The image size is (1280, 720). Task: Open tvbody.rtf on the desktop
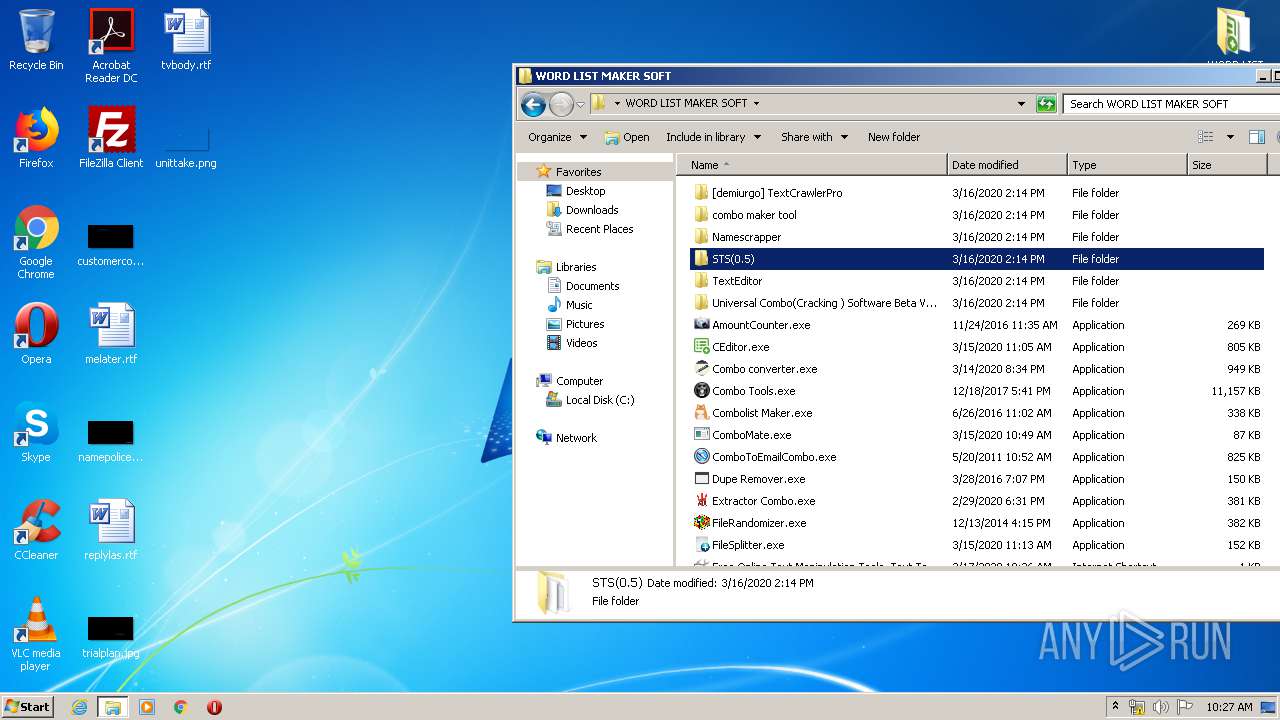(186, 40)
